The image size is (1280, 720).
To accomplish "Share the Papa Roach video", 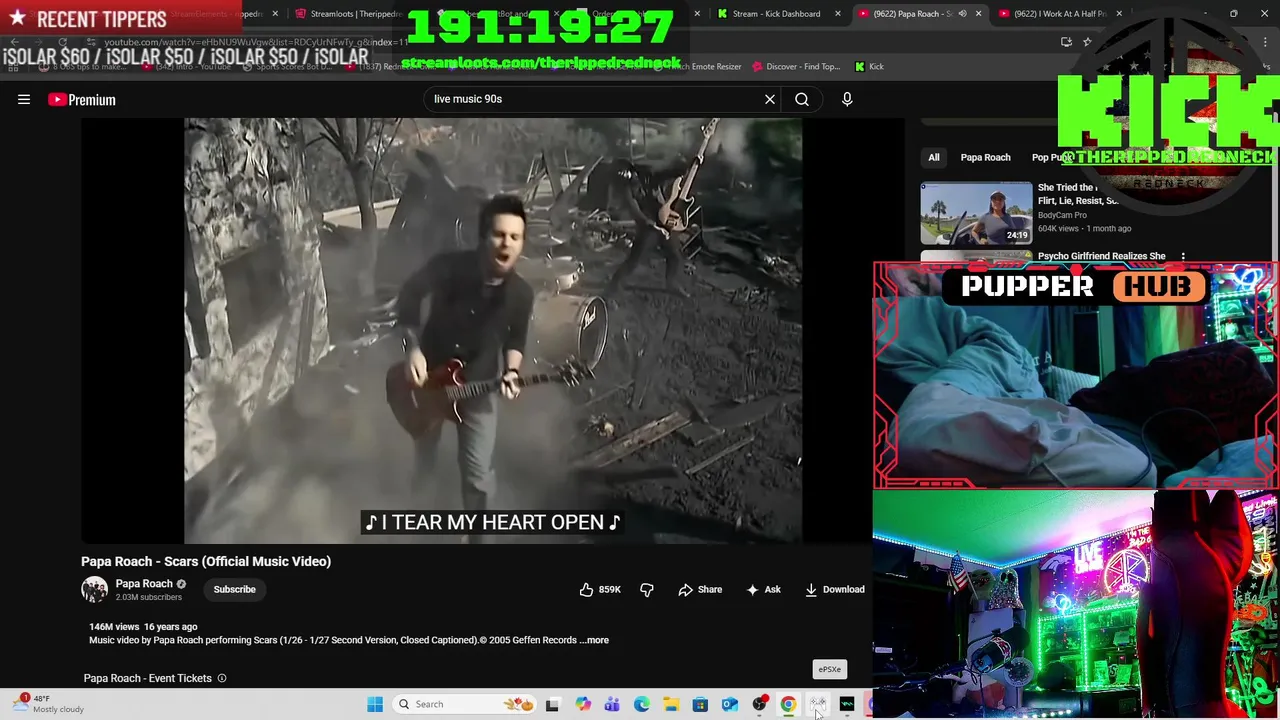I will [x=700, y=589].
